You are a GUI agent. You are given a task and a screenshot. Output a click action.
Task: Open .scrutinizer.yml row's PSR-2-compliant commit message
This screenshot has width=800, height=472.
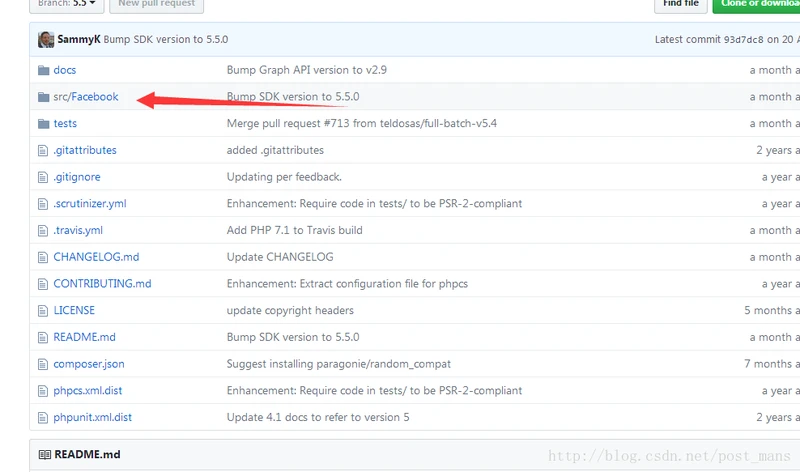374,204
